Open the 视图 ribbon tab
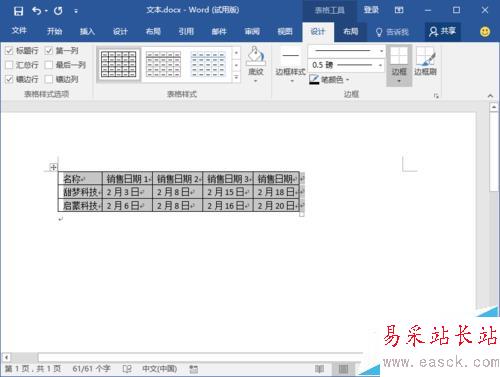This screenshot has height=377, width=500. pyautogui.click(x=285, y=31)
